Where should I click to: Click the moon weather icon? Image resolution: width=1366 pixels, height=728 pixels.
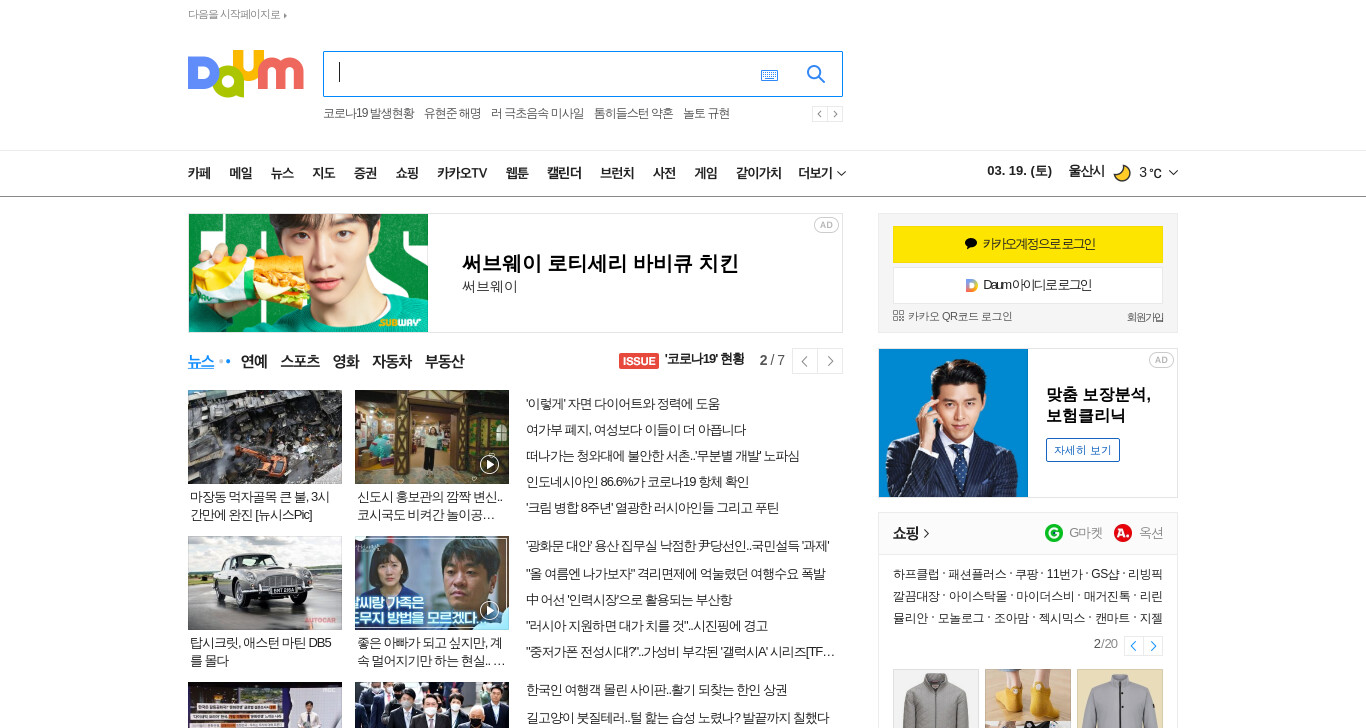pyautogui.click(x=1122, y=173)
